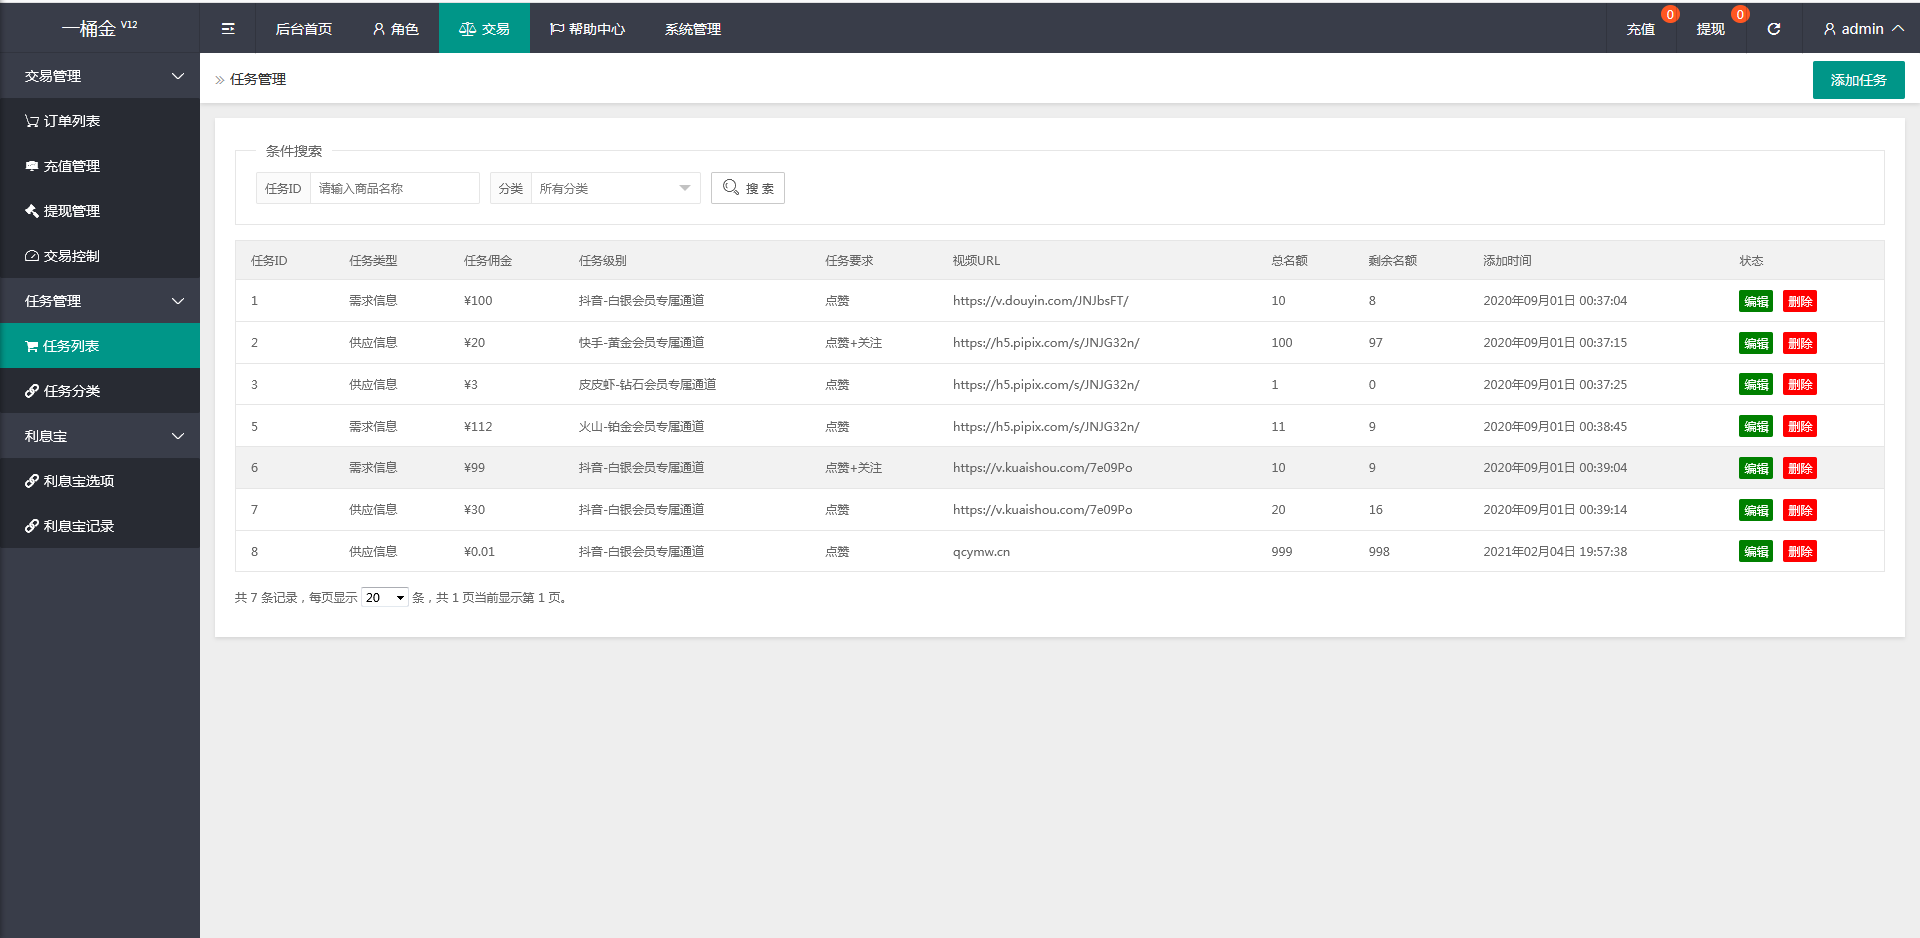Click the user icon beside admin
This screenshot has height=938, width=1920.
pyautogui.click(x=1829, y=29)
